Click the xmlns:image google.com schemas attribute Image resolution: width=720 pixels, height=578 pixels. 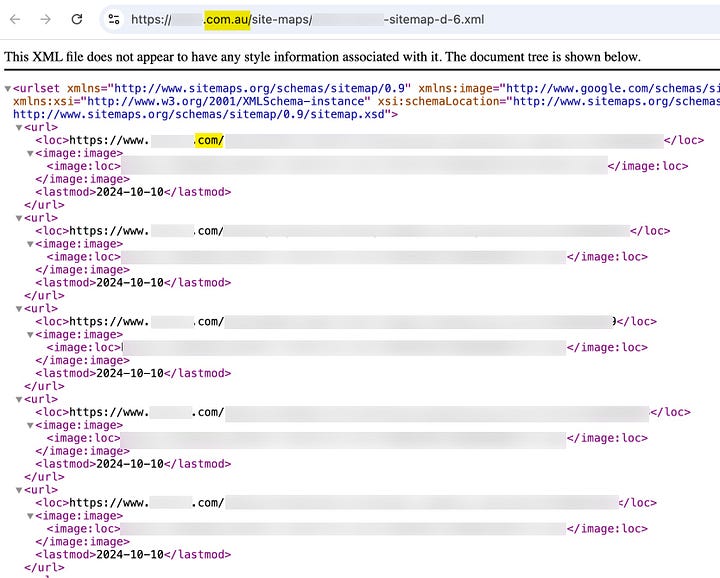pyautogui.click(x=569, y=88)
